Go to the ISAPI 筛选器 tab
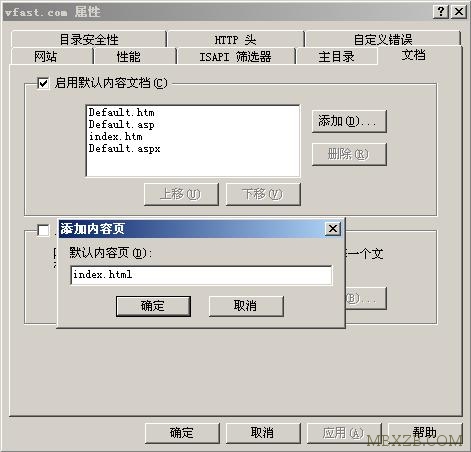Viewport: 471px width, 452px height. coord(236,56)
